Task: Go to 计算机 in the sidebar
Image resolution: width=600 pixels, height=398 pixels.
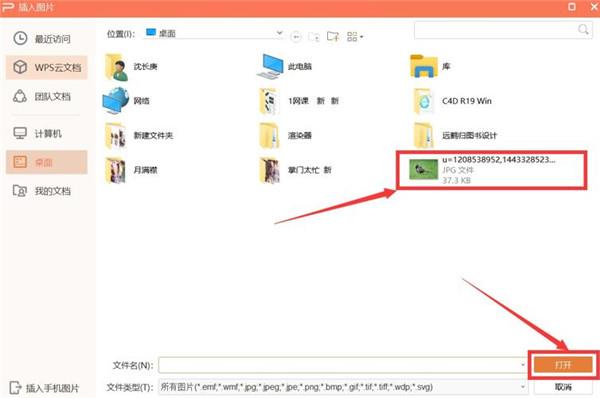Action: (x=38, y=133)
